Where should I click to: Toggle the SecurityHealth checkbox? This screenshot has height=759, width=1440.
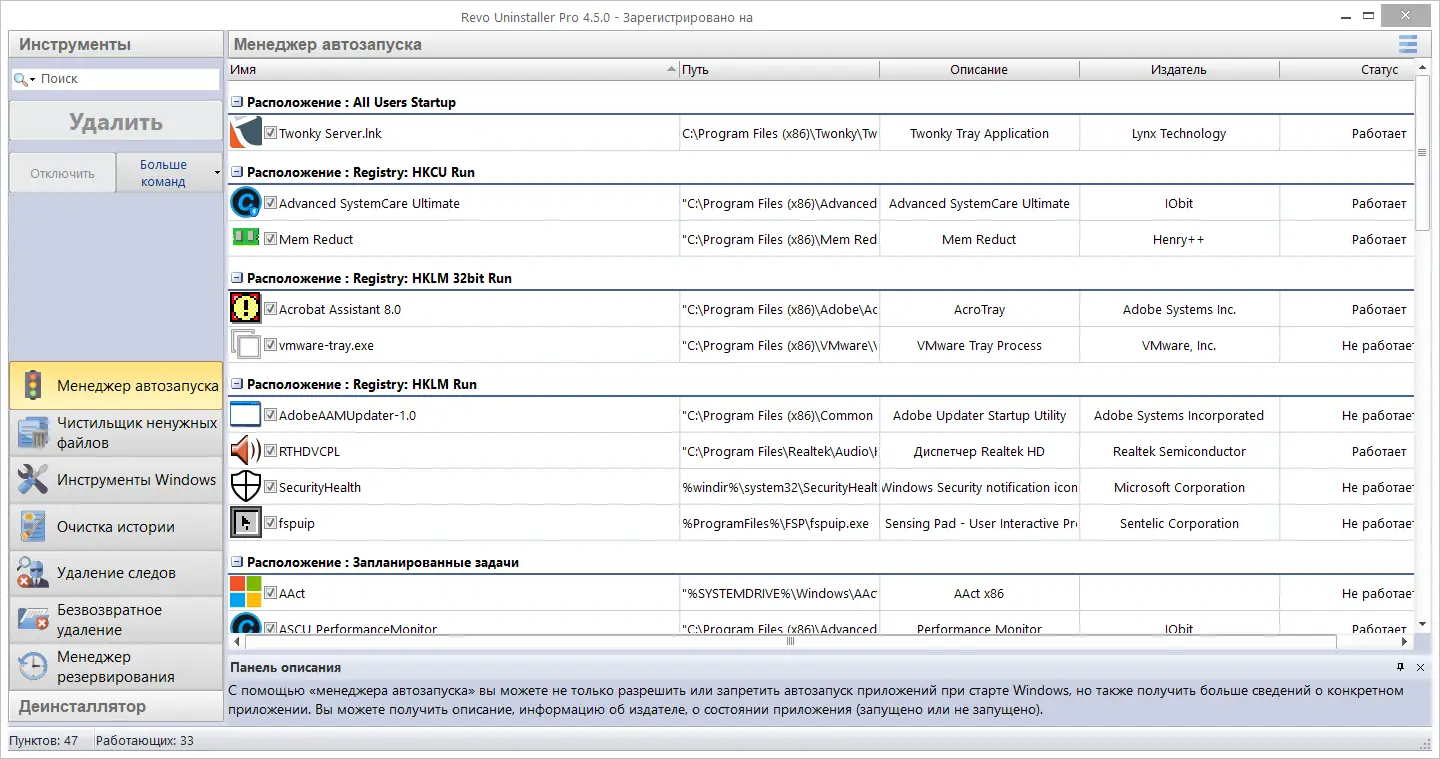point(270,486)
